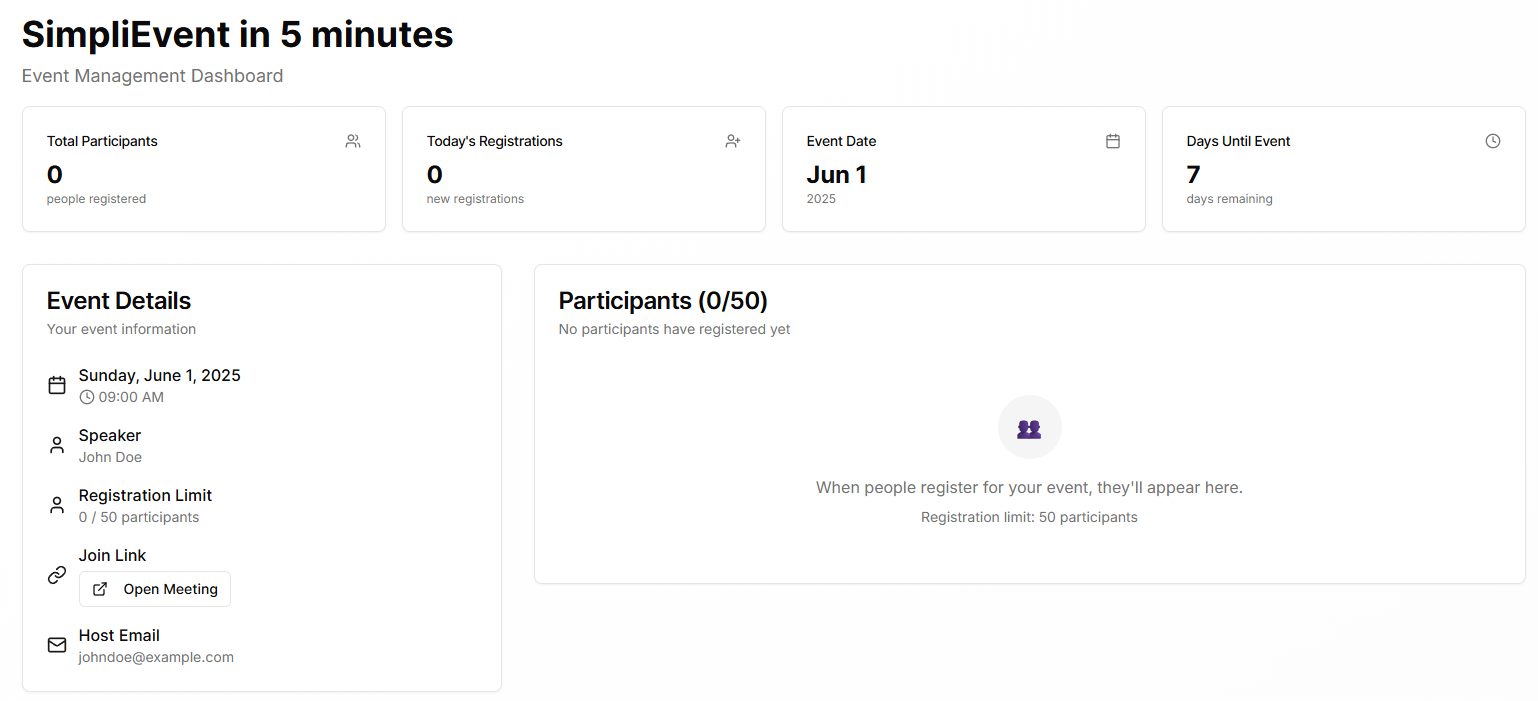Click the Event Details heading

(x=119, y=301)
